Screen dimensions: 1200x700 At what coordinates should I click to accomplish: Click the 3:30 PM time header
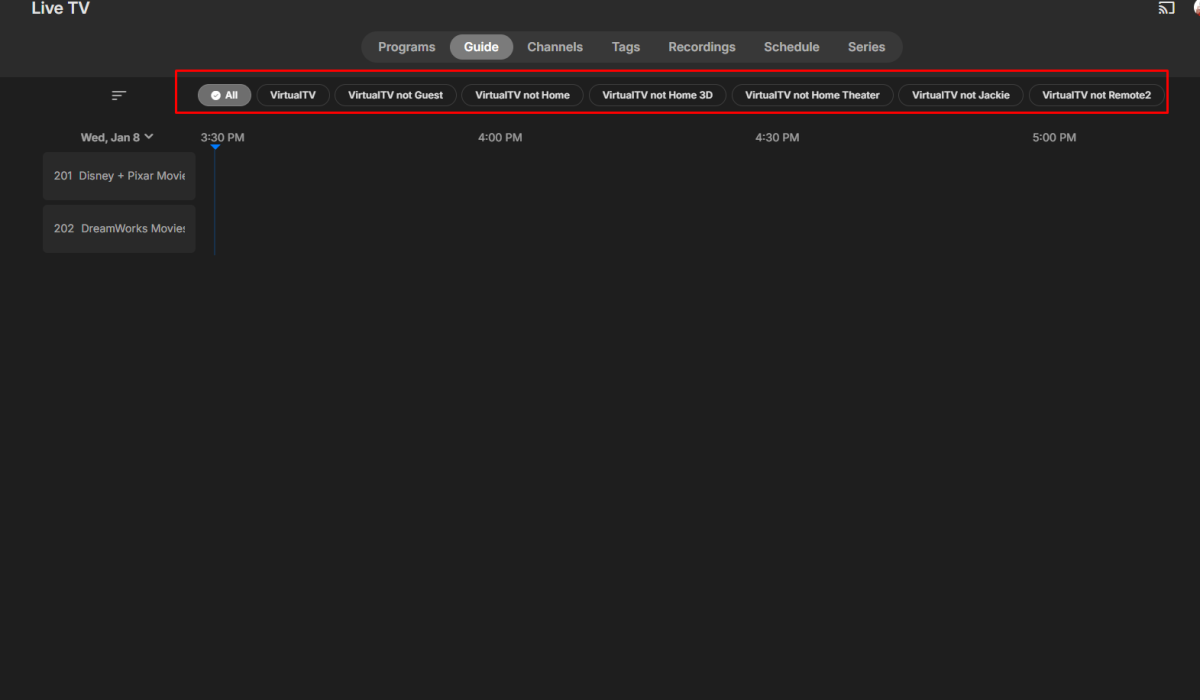(x=222, y=138)
